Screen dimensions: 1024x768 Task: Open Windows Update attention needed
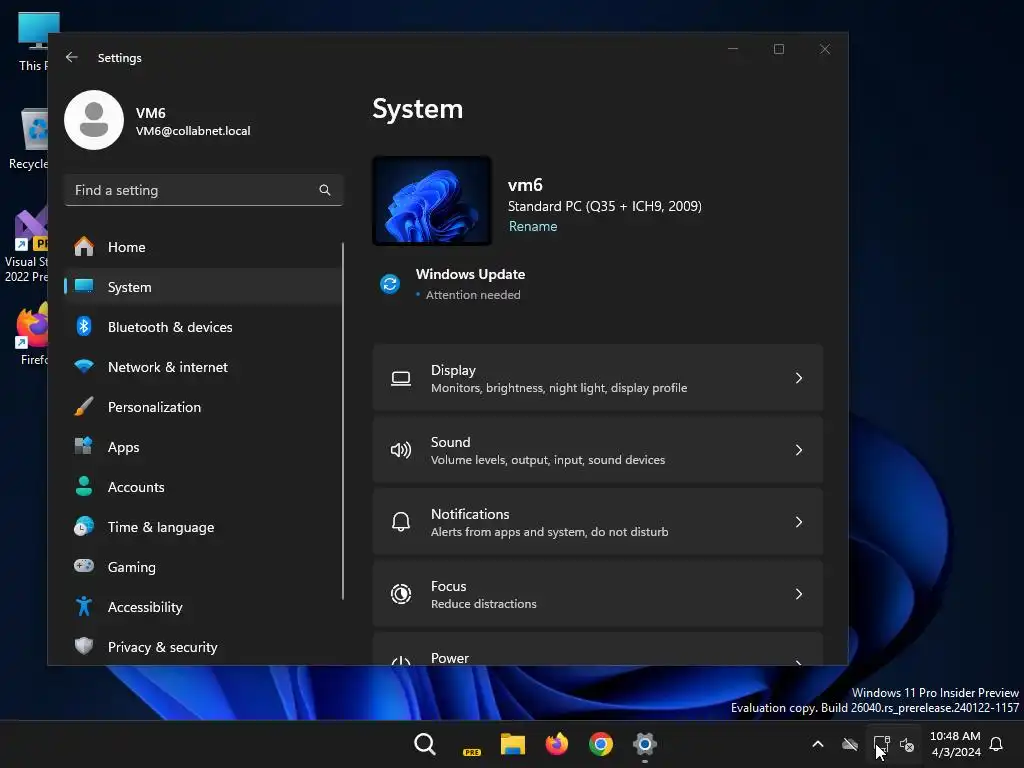tap(453, 284)
